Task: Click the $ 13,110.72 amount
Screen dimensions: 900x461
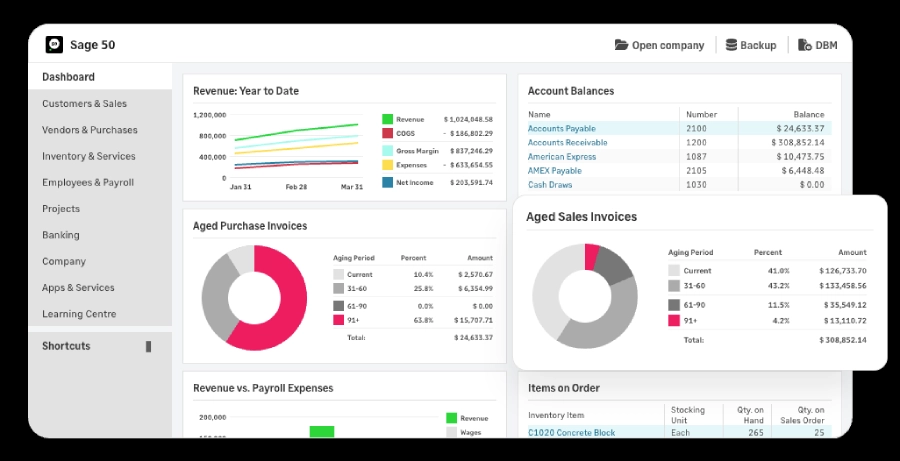Action: [x=845, y=320]
